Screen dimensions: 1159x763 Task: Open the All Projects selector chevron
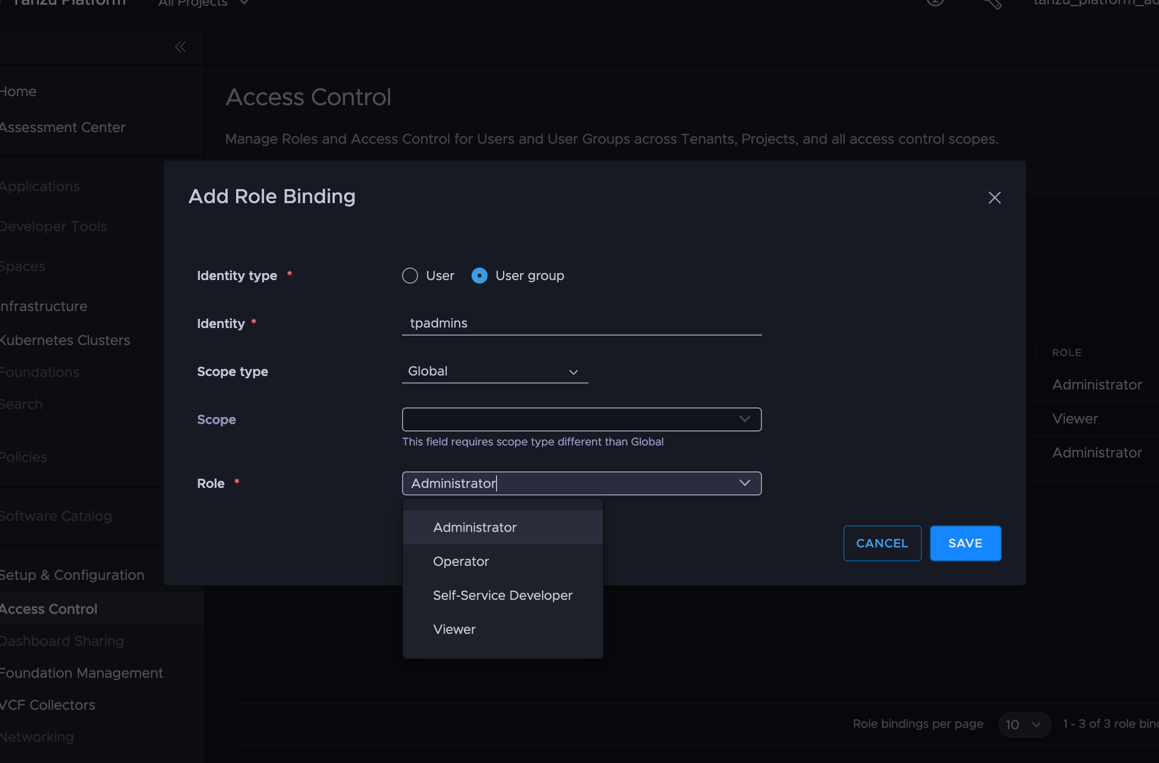(244, 4)
